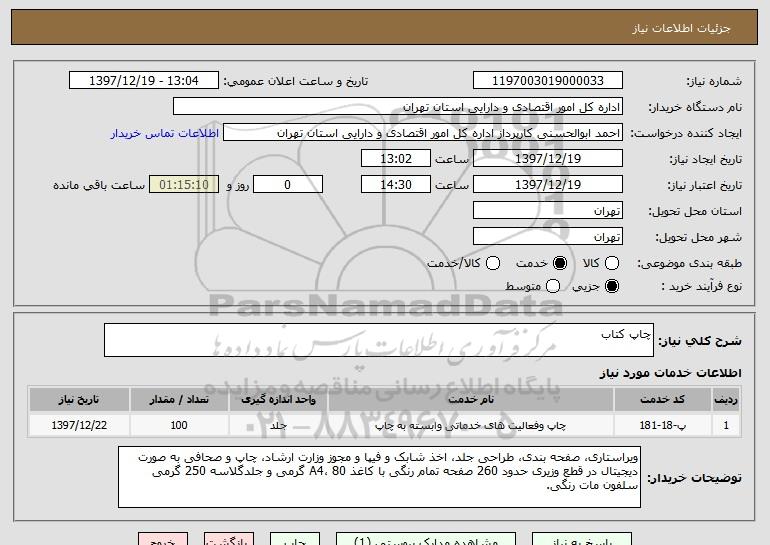Click the ساعت باقی مانده label
This screenshot has height=545, width=770.
tap(99, 185)
